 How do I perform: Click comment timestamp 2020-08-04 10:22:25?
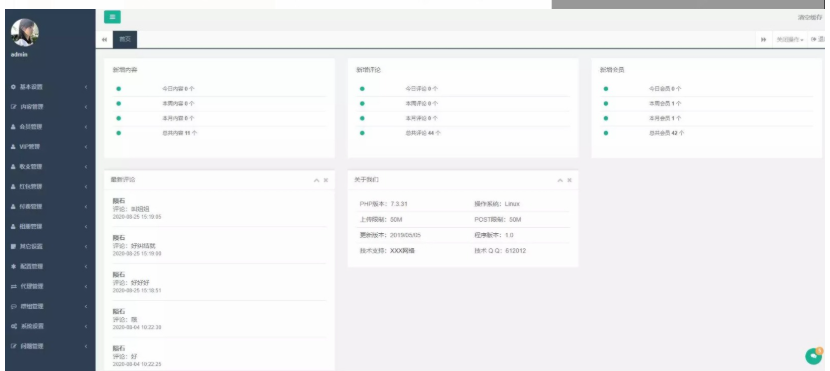[137, 364]
